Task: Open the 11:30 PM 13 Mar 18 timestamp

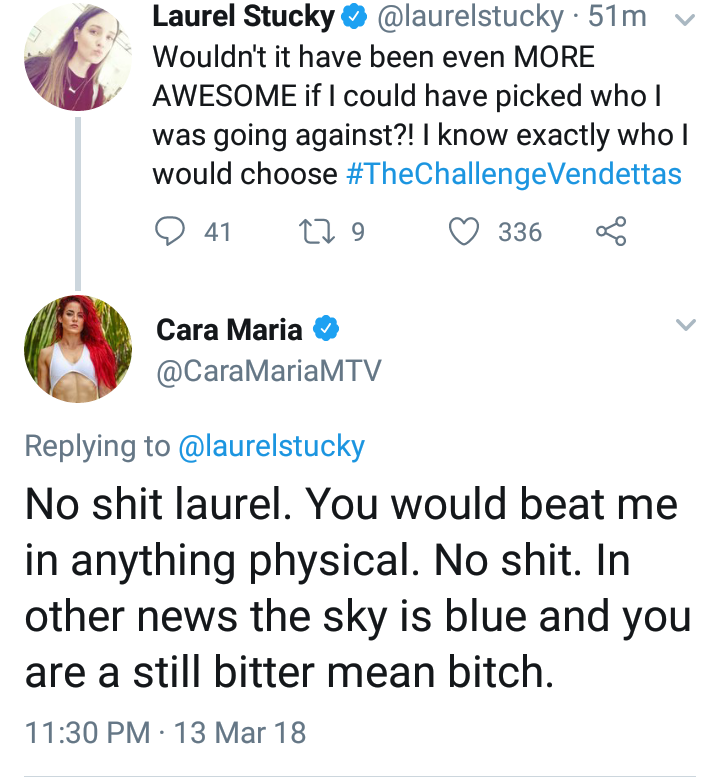Action: (165, 733)
